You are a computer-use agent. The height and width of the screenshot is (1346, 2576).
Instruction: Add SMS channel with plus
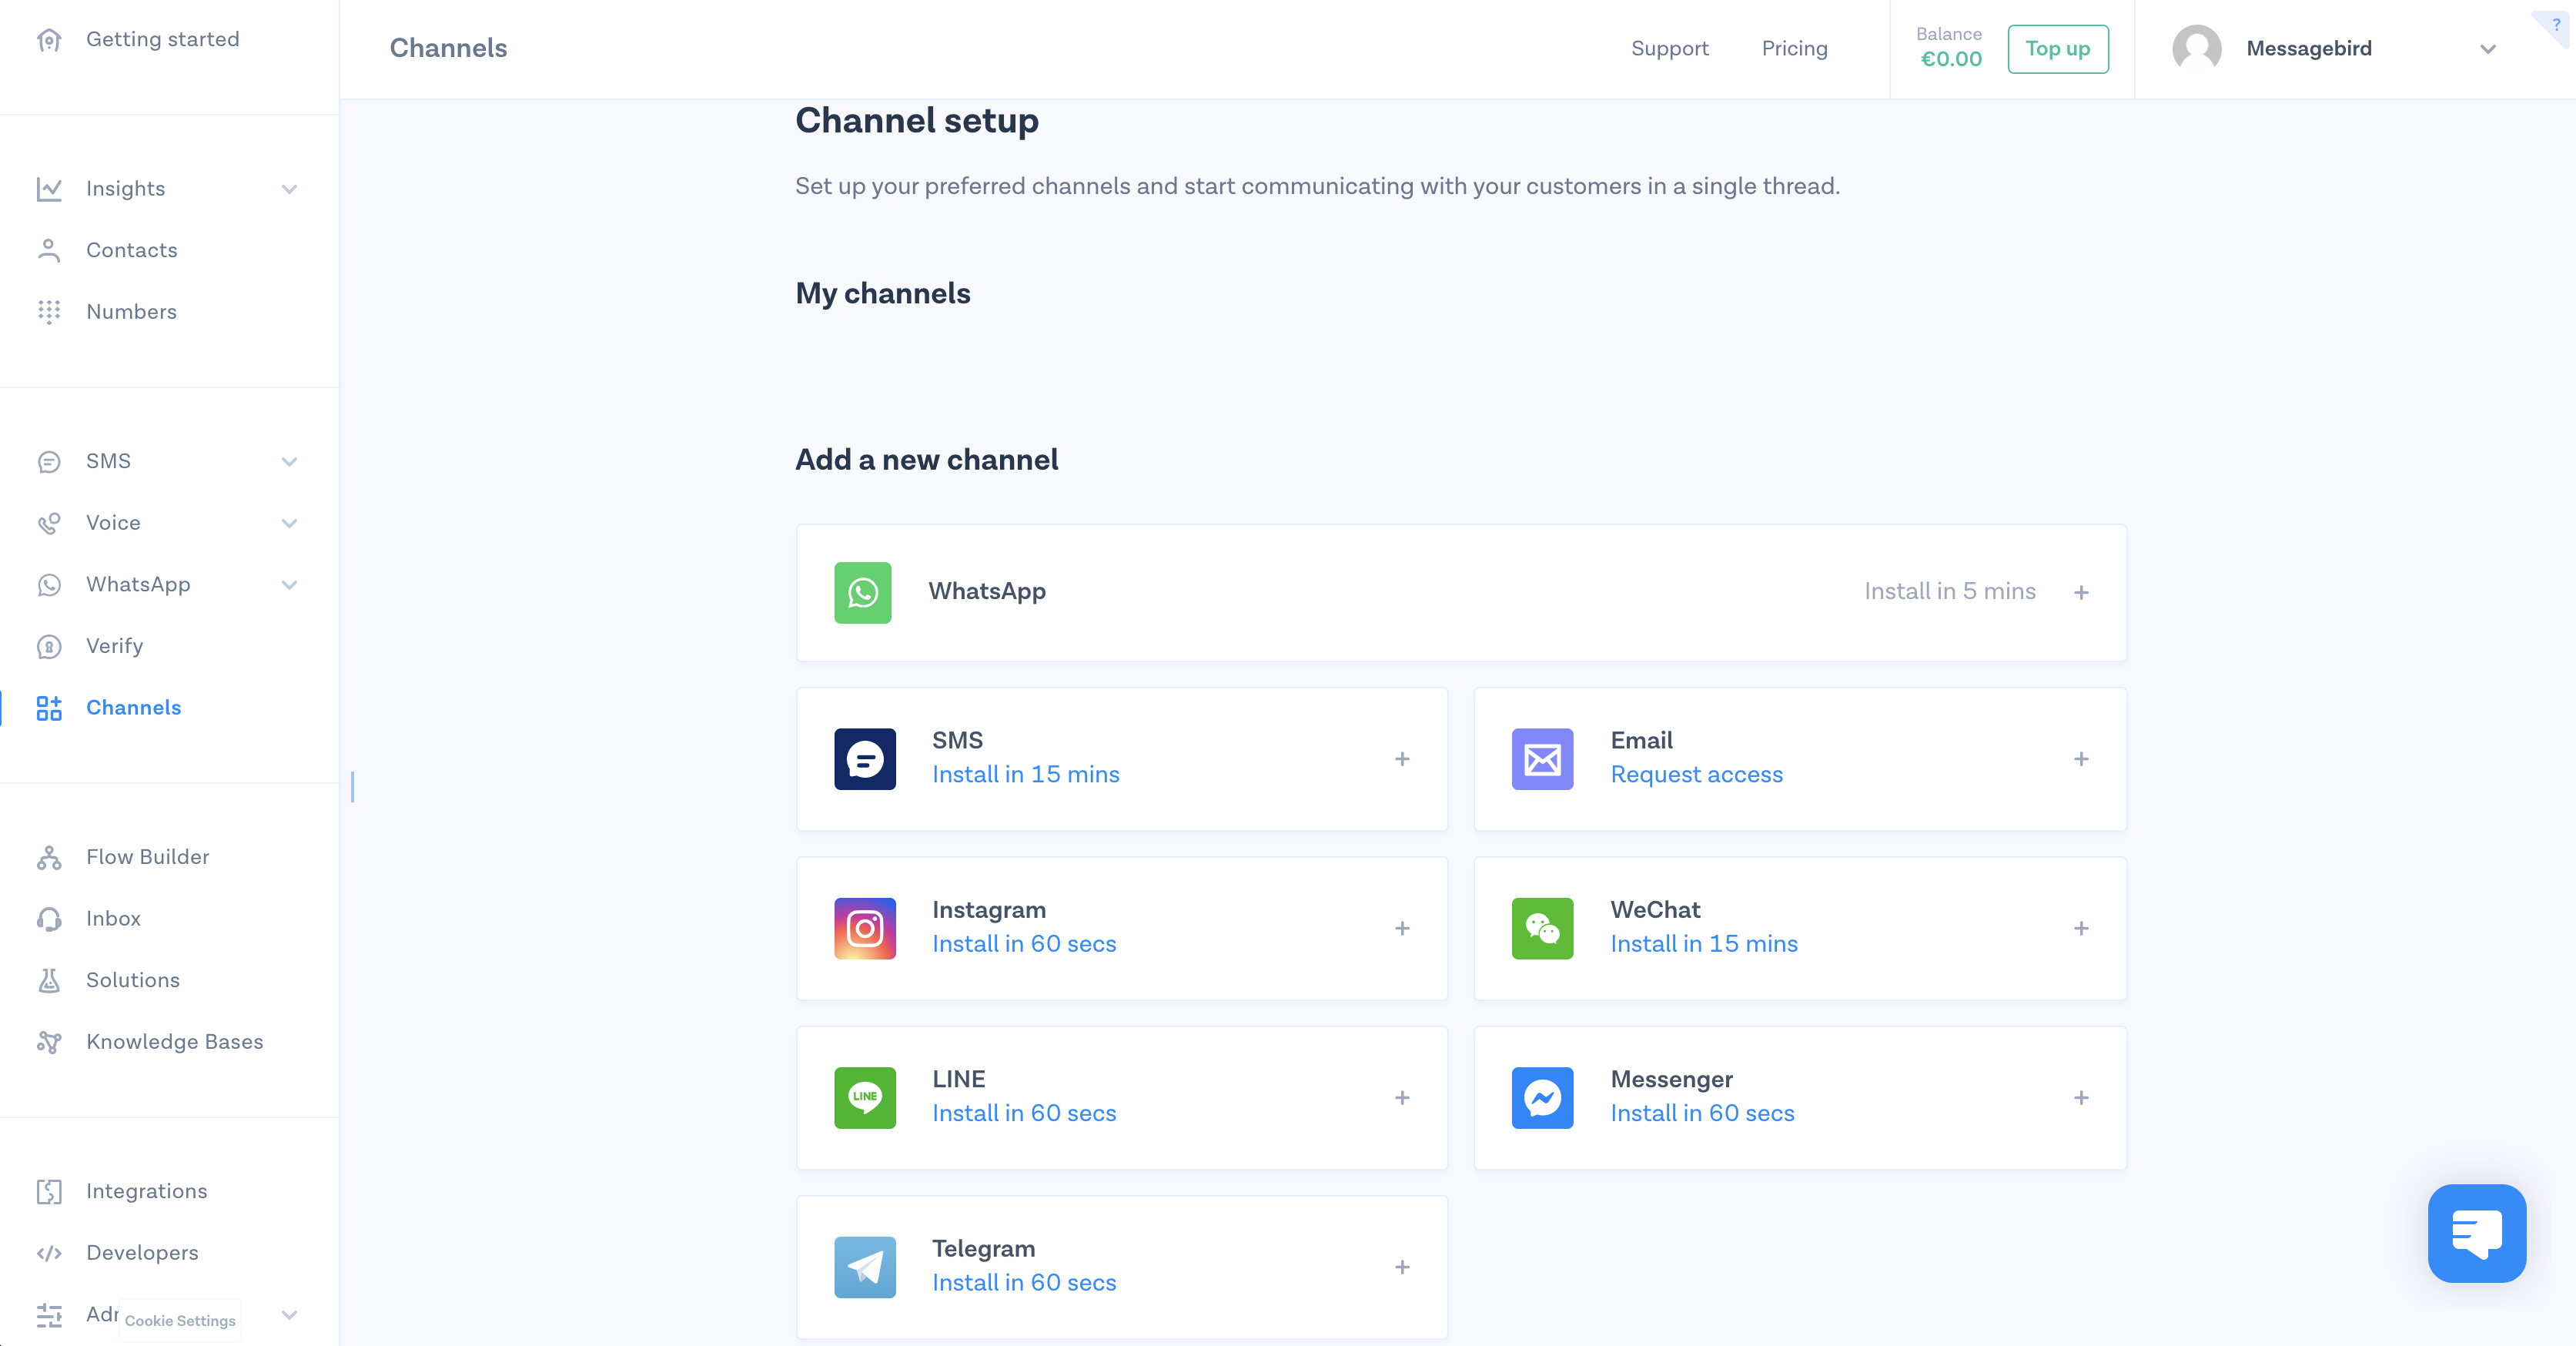coord(1402,759)
